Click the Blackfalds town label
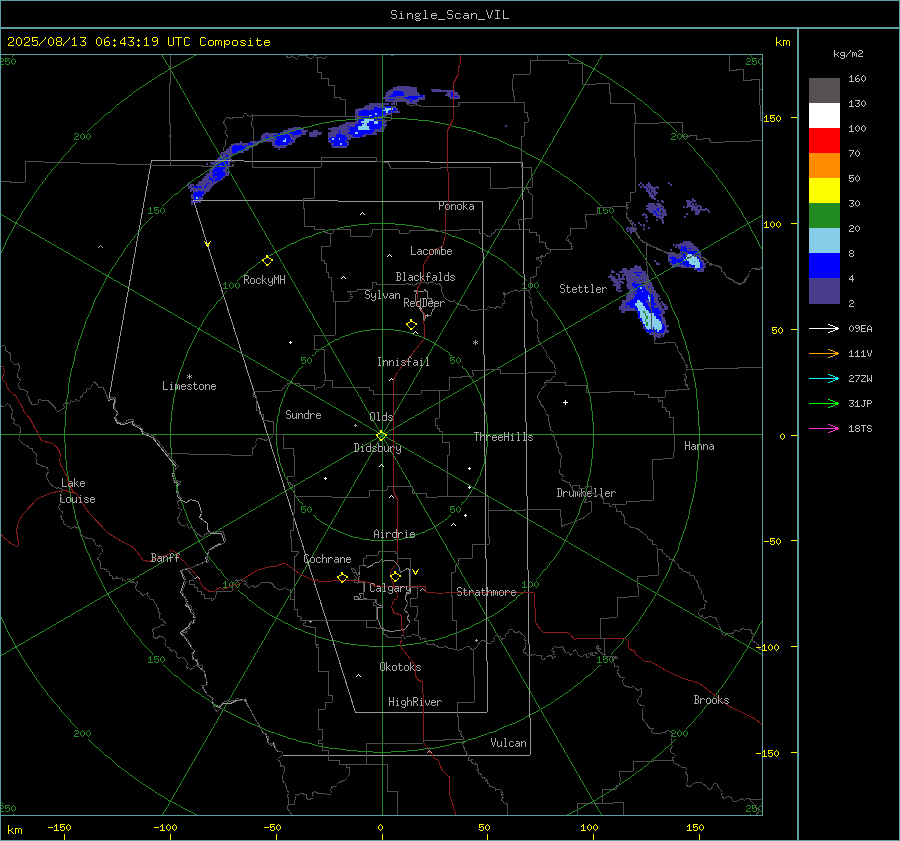 click(425, 277)
